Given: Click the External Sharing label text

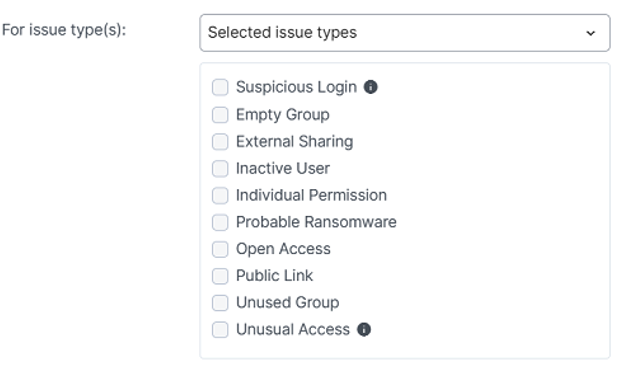Looking at the screenshot, I should 294,142.
